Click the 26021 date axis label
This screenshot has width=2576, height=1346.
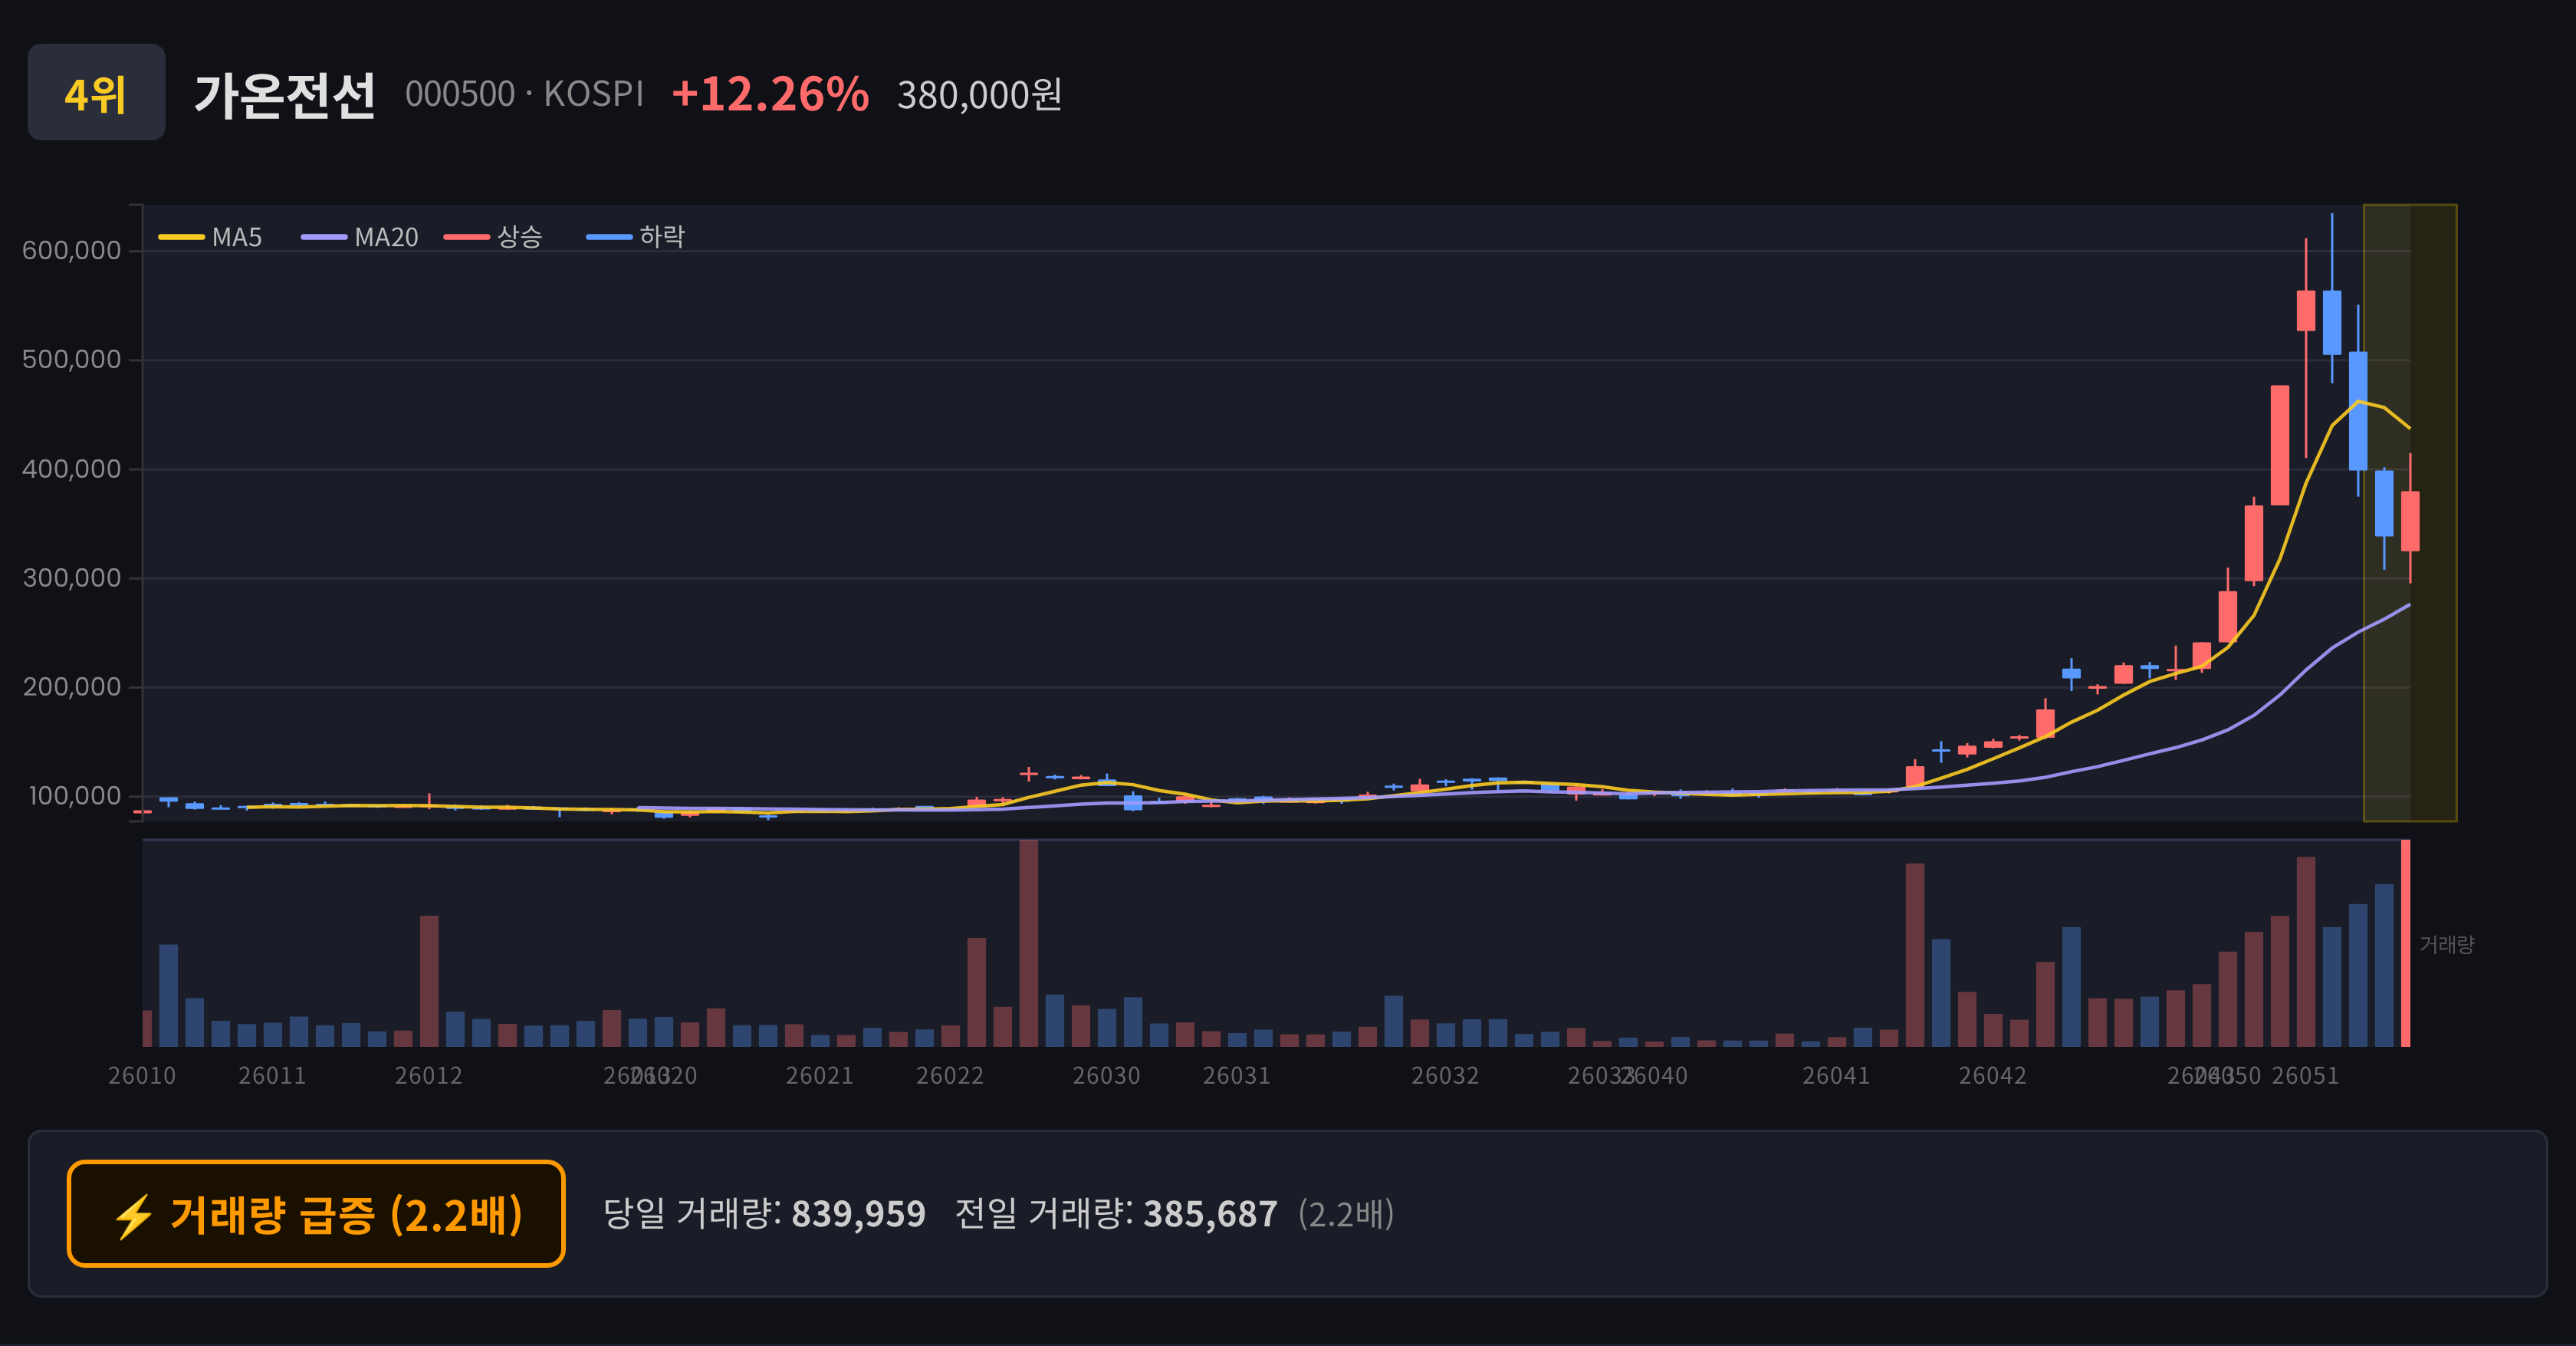pyautogui.click(x=820, y=1075)
